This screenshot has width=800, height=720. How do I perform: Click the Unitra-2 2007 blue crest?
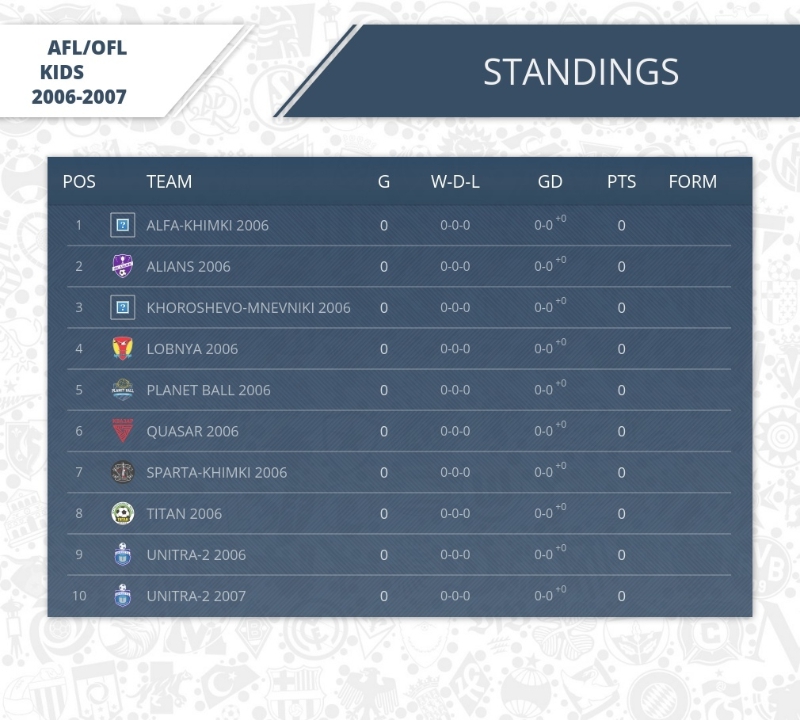(x=122, y=595)
